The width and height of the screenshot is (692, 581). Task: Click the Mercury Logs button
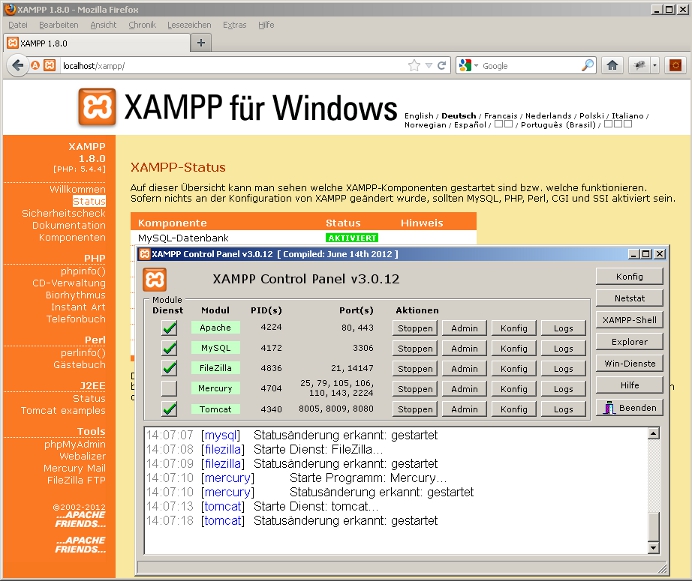563,389
